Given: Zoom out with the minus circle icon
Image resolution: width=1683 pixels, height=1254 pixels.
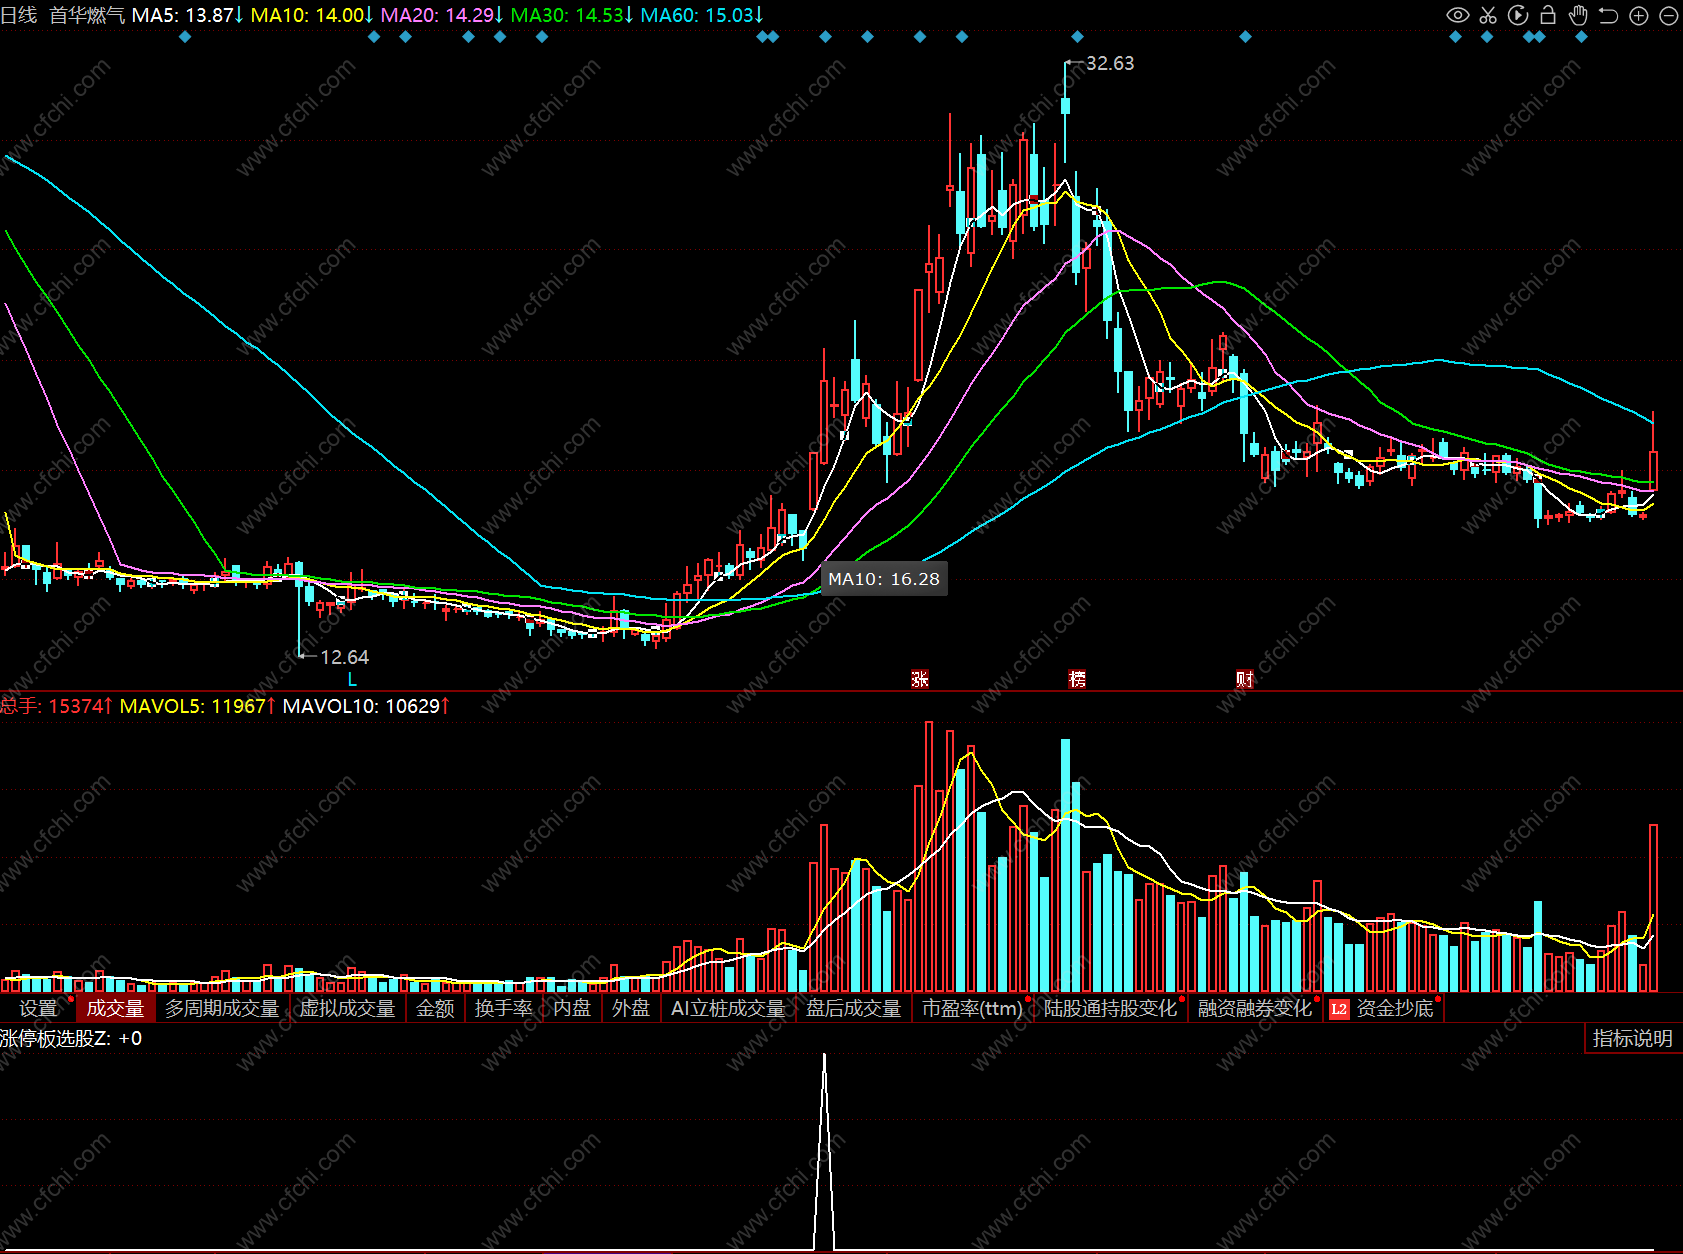Looking at the screenshot, I should pyautogui.click(x=1668, y=15).
